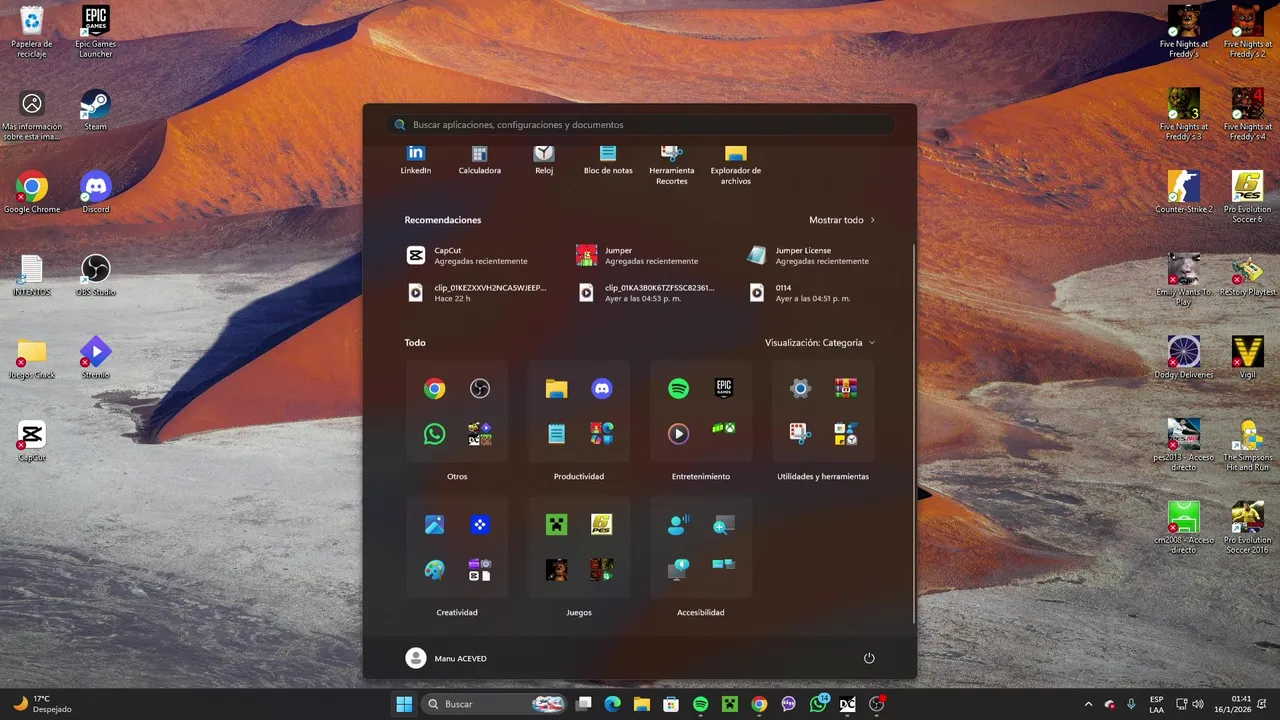This screenshot has width=1280, height=720.
Task: Open the Visualización: Categoría dropdown
Action: (820, 342)
